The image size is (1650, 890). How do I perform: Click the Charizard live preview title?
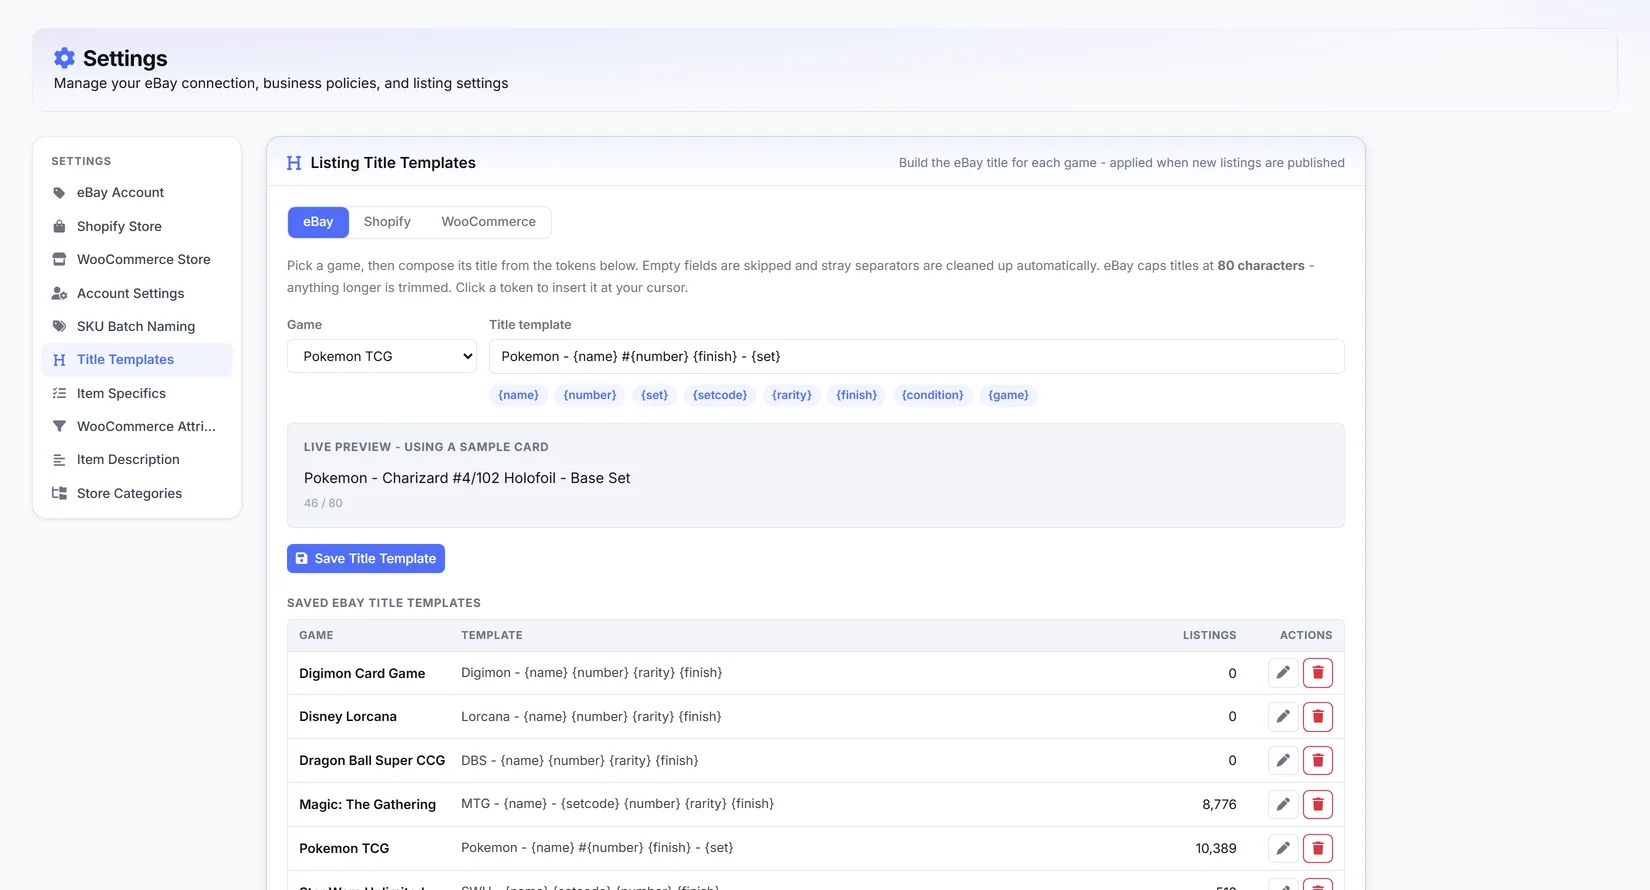tap(467, 479)
